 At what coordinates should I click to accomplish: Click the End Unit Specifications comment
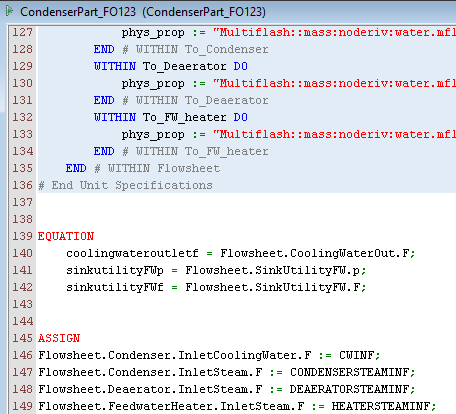pos(125,185)
